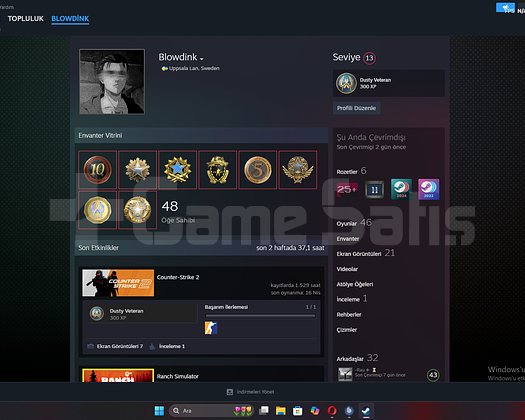Open İnceleme reviews link in sidebar

coord(348,299)
